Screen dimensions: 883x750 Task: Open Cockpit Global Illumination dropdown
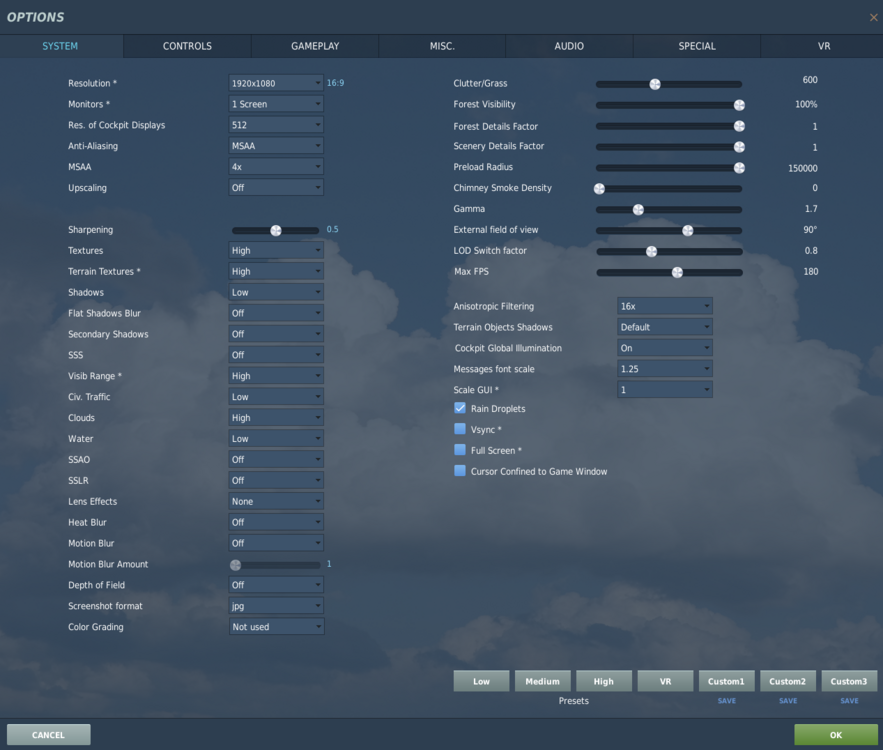coord(665,347)
